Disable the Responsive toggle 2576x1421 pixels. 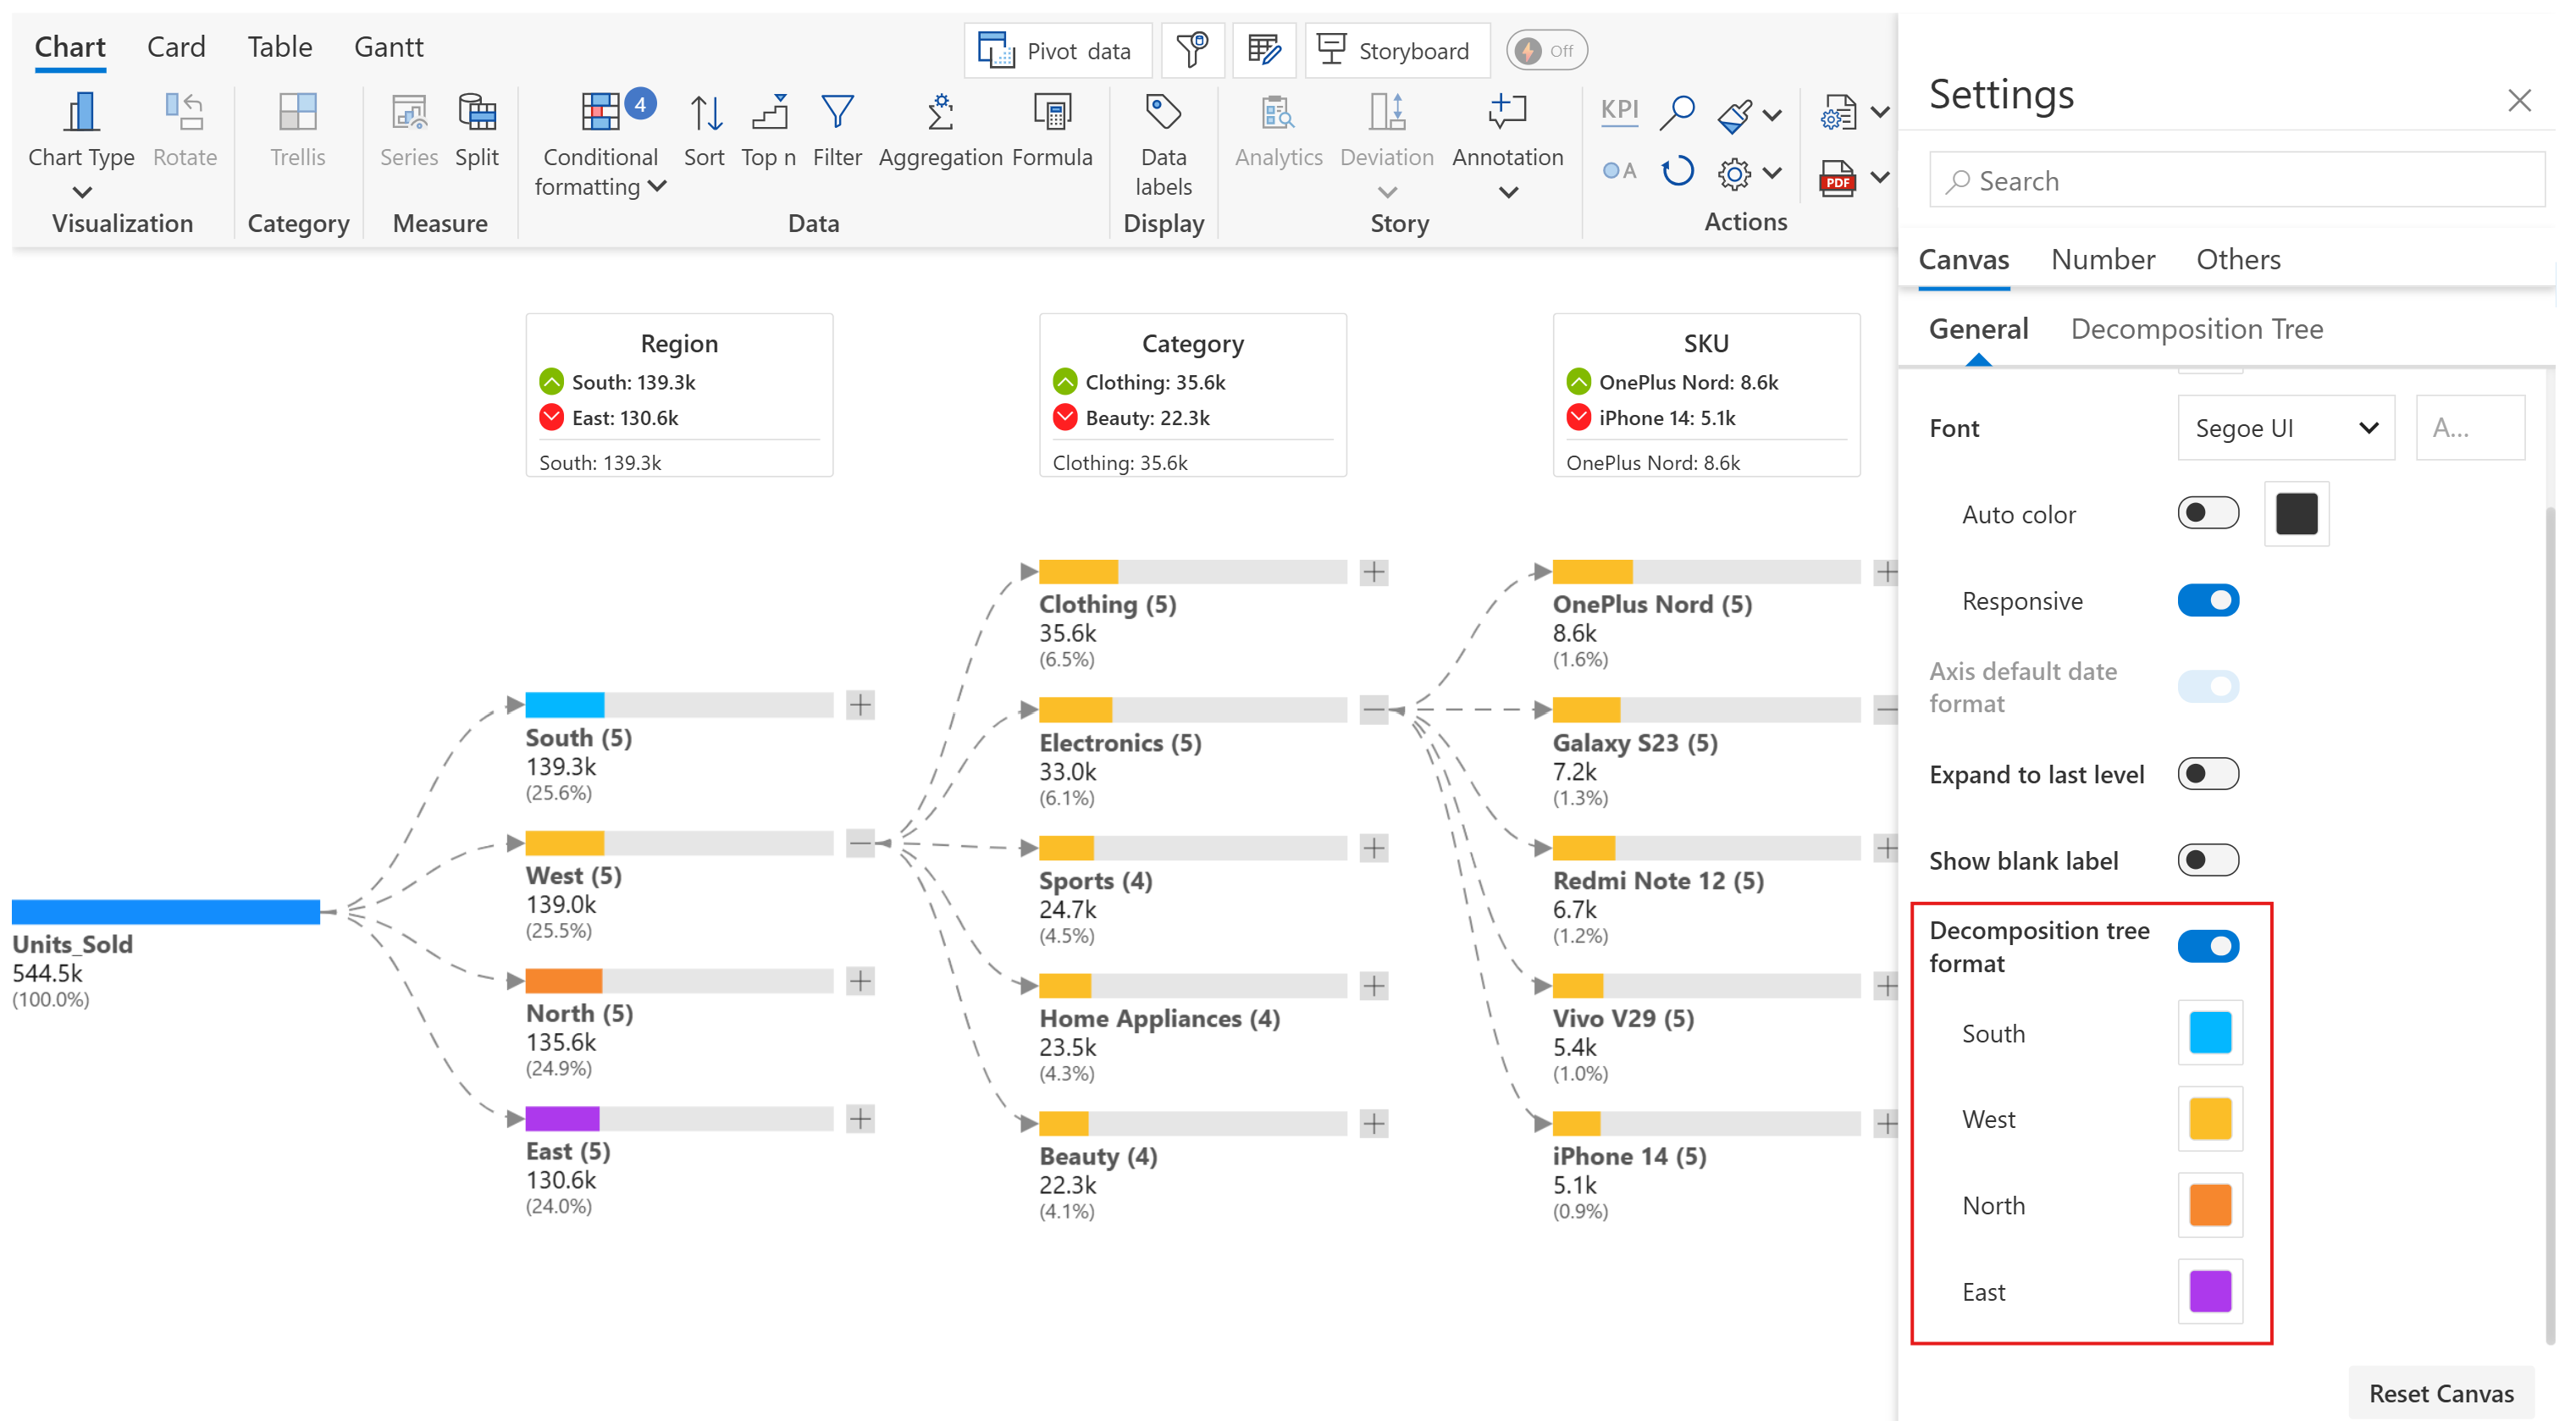(2207, 600)
